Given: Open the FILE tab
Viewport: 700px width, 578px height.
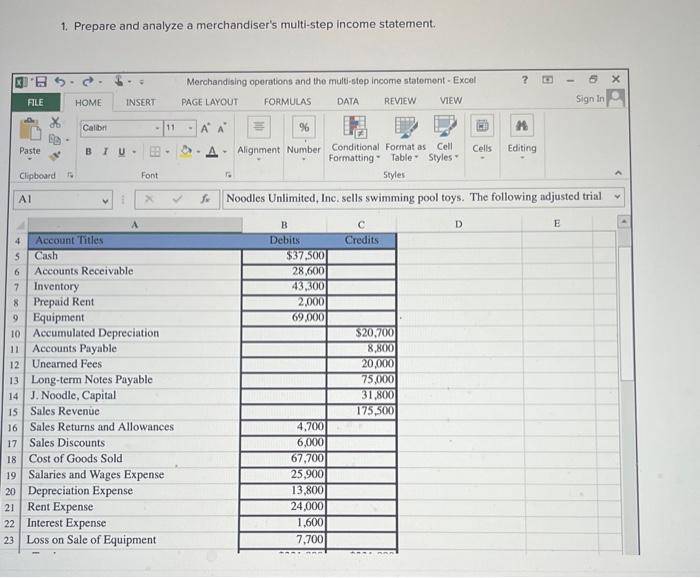Looking at the screenshot, I should pos(35,102).
